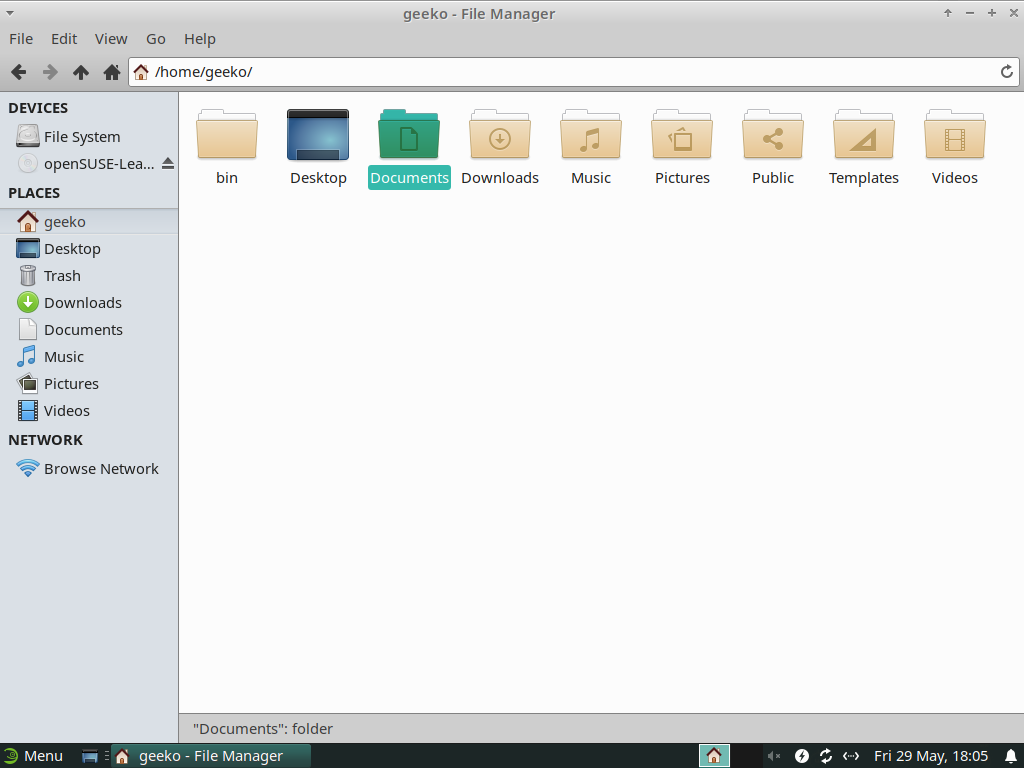Open the window menu dropdown arrow
1024x768 pixels.
(10, 13)
